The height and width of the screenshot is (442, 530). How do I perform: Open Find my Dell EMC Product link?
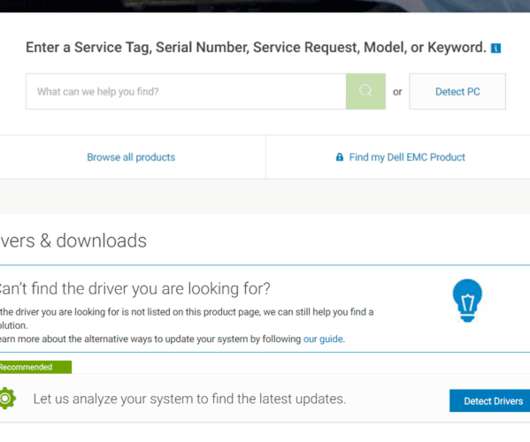(x=407, y=157)
